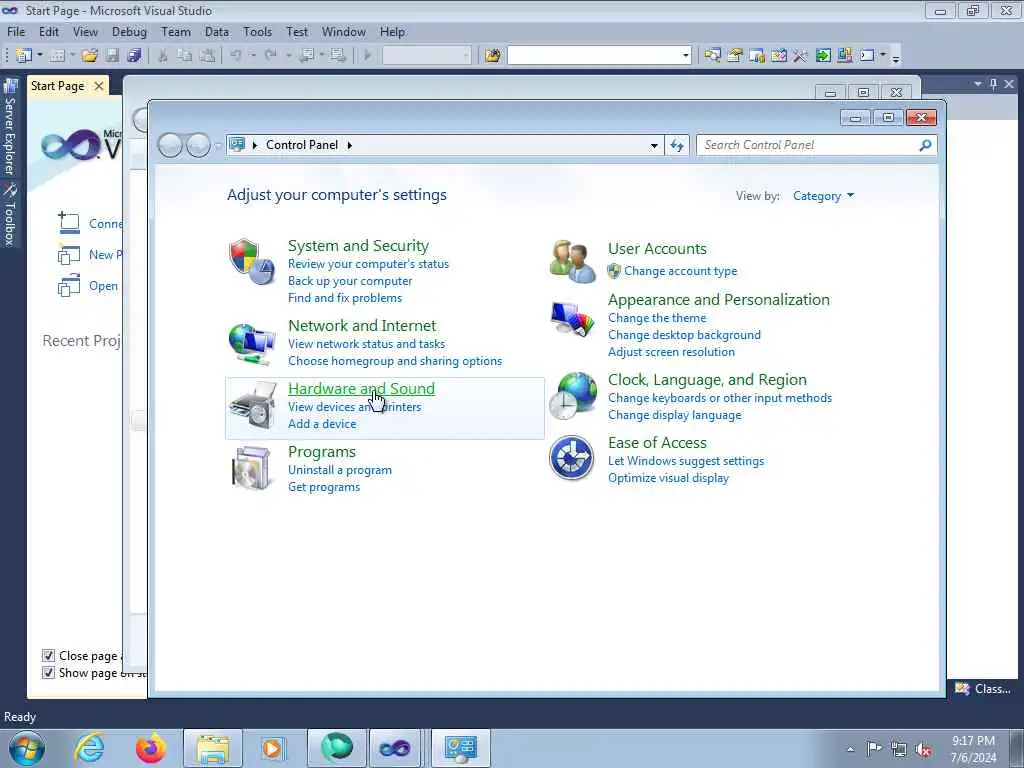Click the Find in Files toolbar icon
Image resolution: width=1024 pixels, height=768 pixels.
click(492, 56)
